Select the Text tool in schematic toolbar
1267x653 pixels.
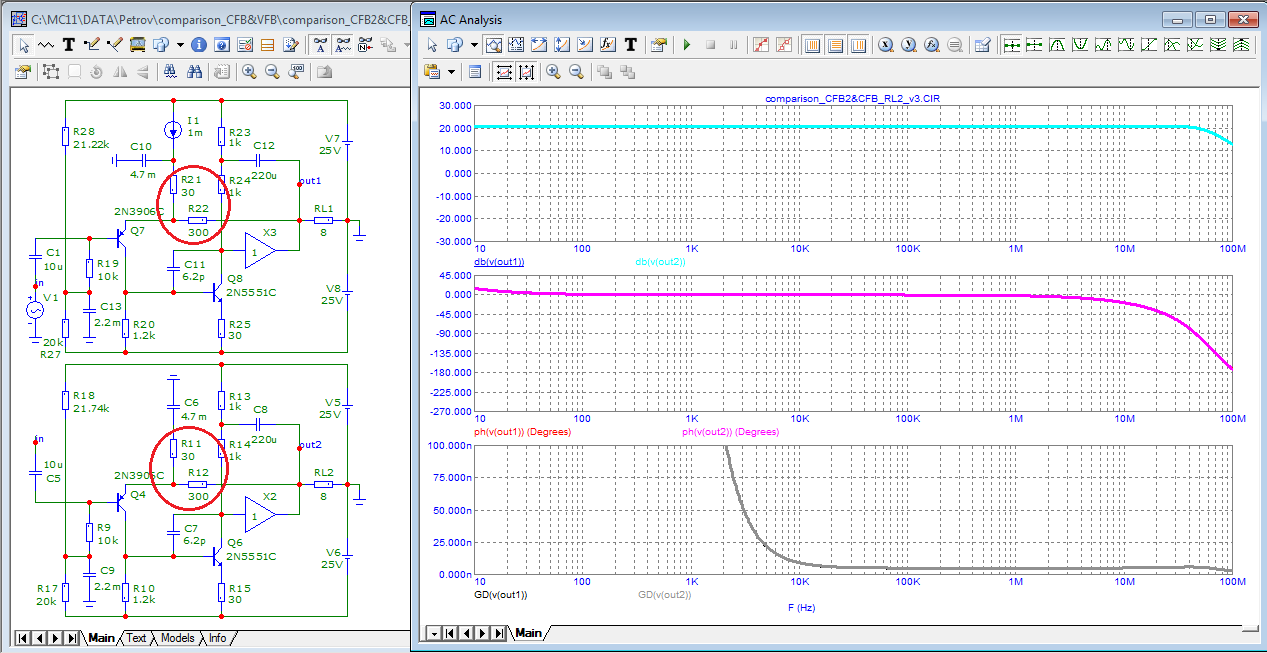[69, 45]
